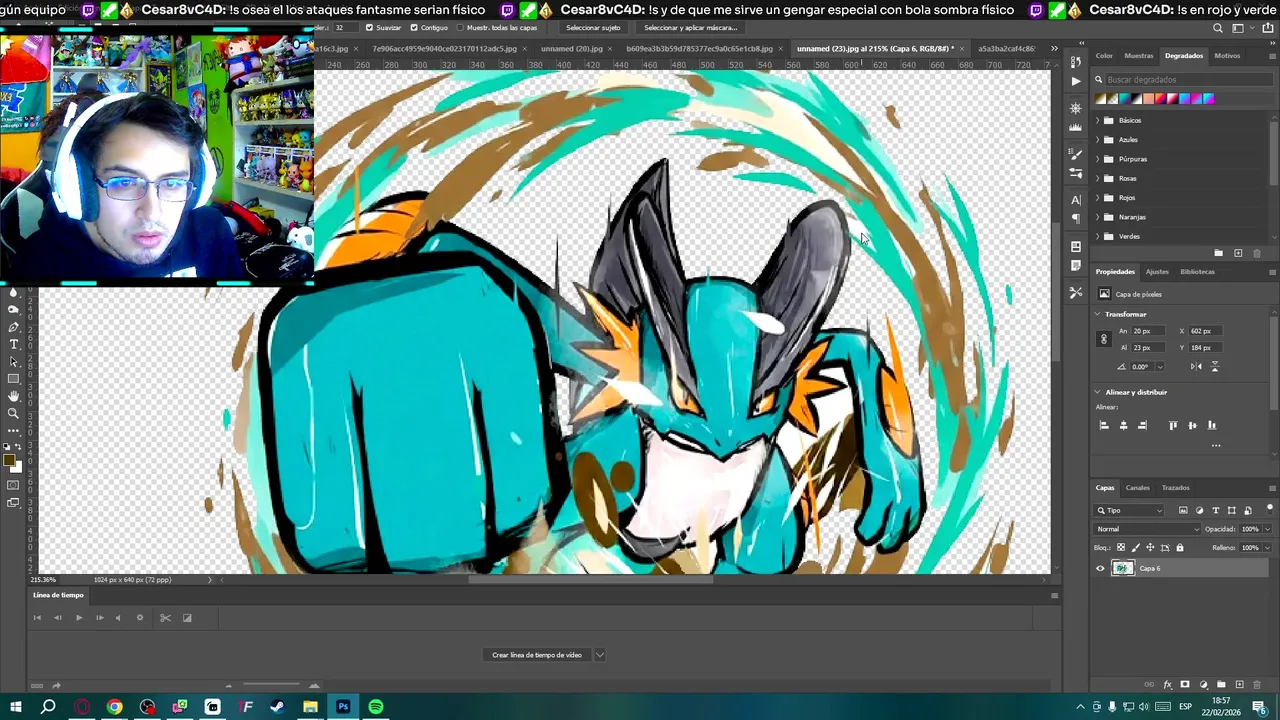The width and height of the screenshot is (1280, 720).
Task: Toggle the layer filtering switch
Action: [1269, 509]
